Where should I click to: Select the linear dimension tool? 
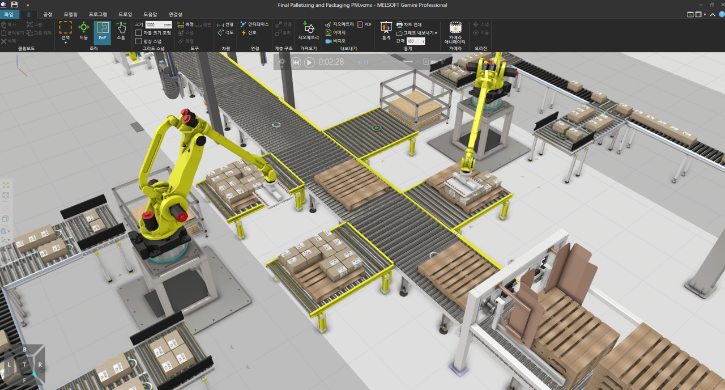point(226,25)
